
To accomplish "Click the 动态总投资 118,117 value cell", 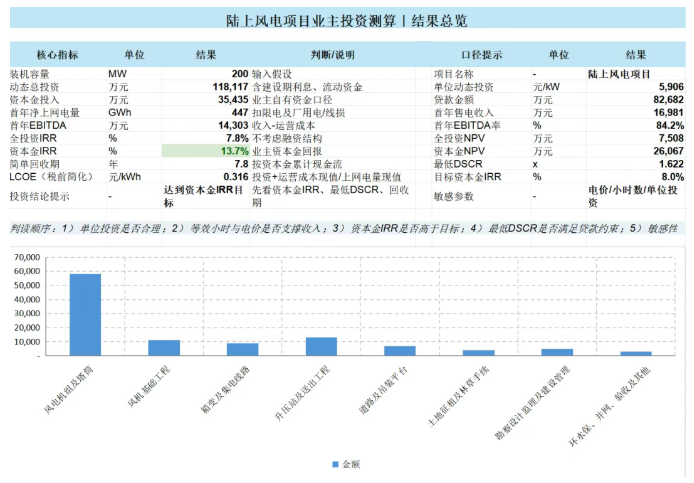I will [206, 87].
